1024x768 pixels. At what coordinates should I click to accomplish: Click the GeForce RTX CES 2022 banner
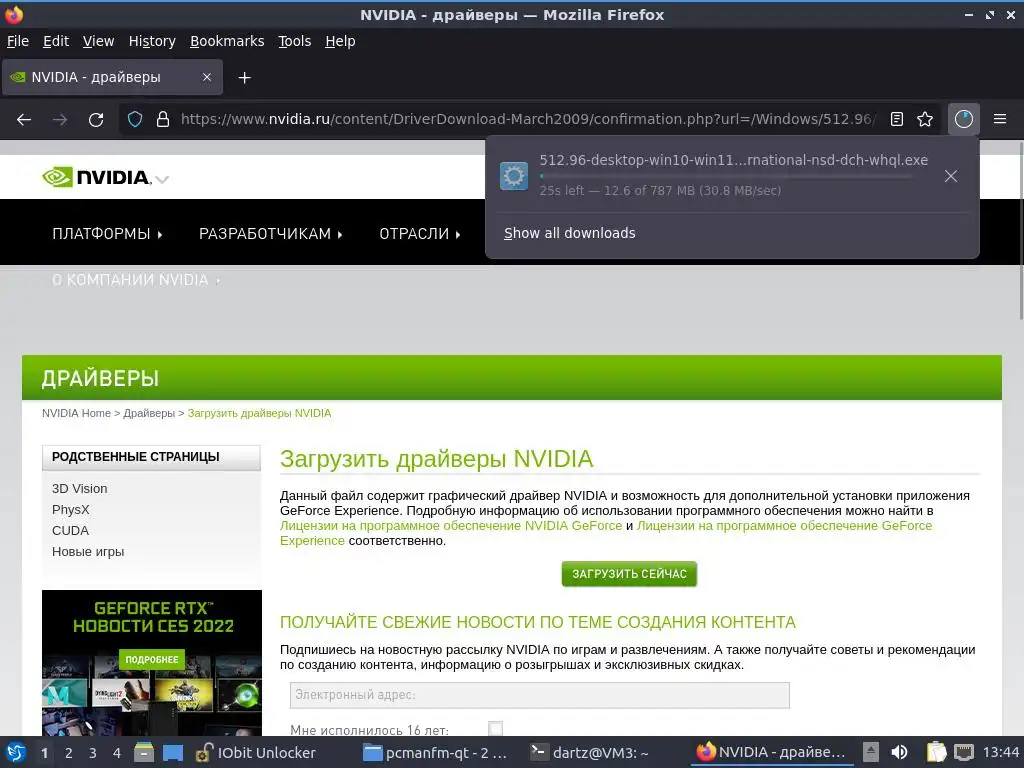click(x=152, y=663)
